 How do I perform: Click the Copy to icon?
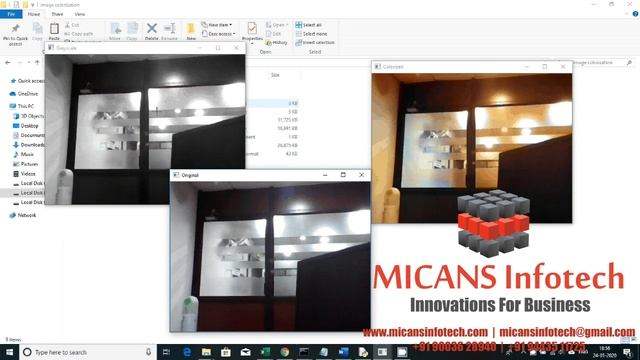pyautogui.click(x=132, y=29)
